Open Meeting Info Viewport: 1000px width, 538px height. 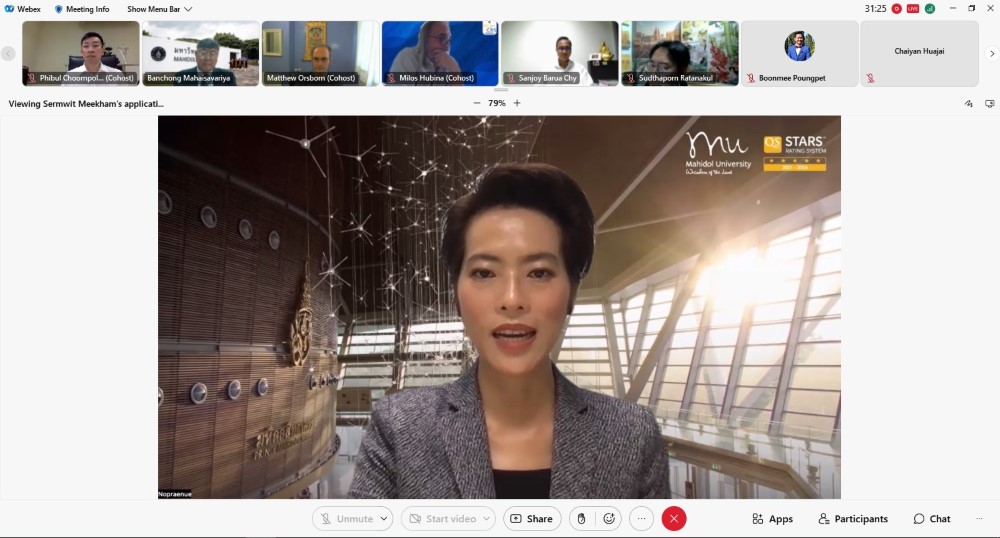click(x=82, y=9)
